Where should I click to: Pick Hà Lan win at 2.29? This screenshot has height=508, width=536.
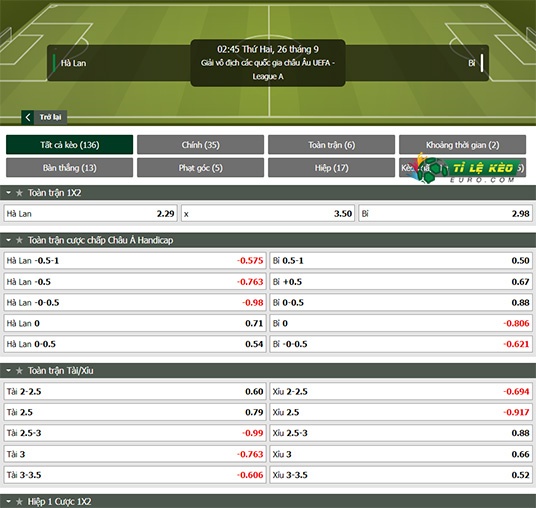(x=91, y=214)
